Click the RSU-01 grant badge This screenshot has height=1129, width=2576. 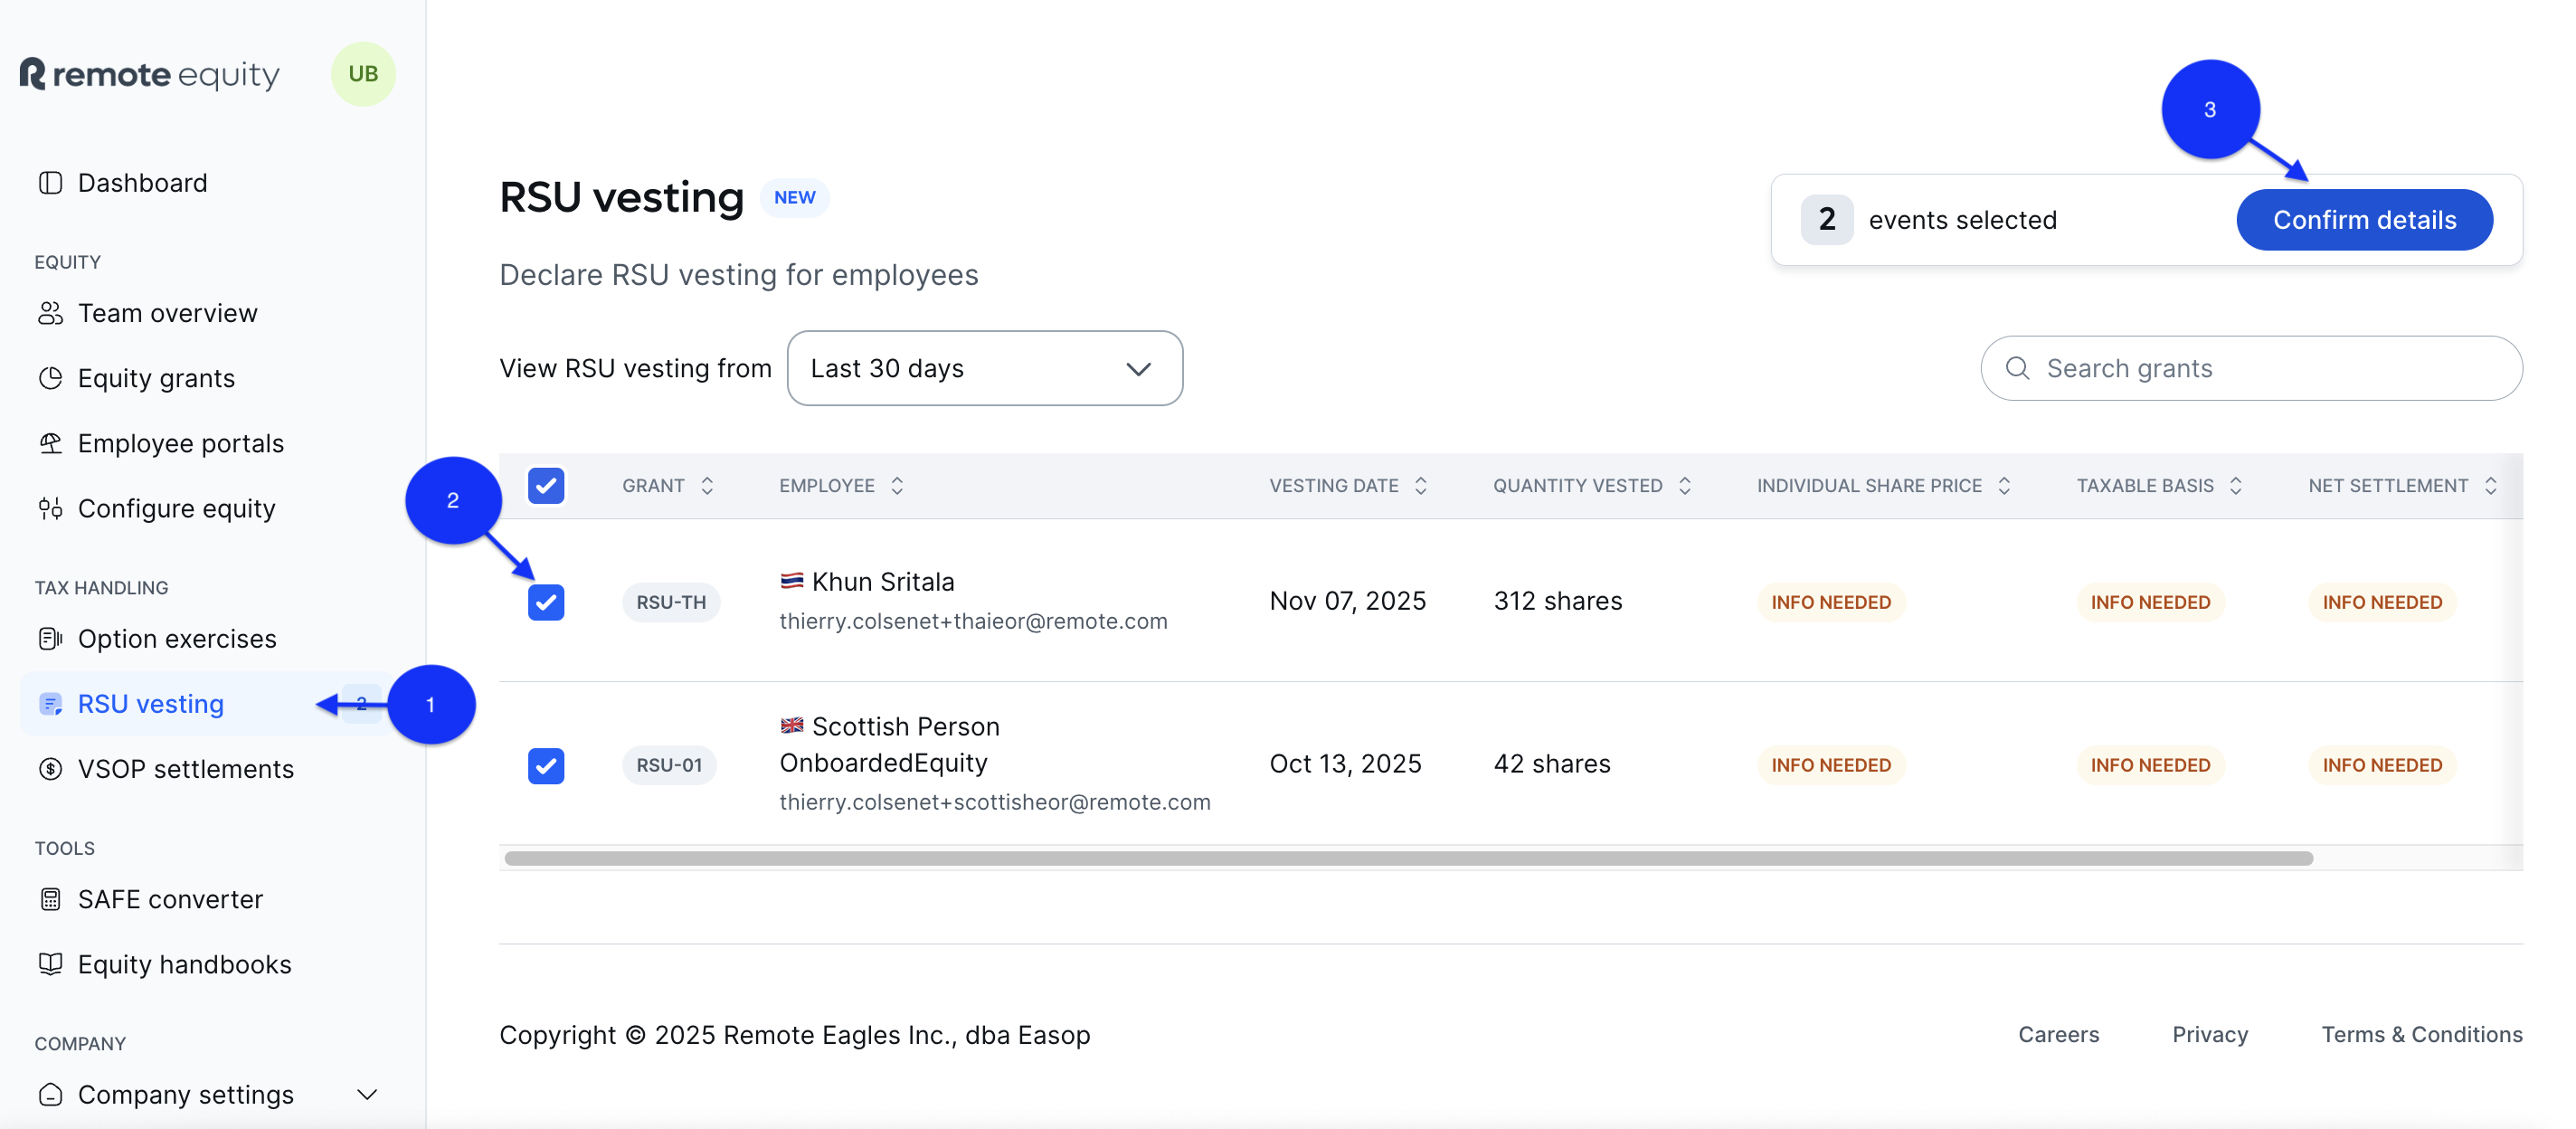pos(669,765)
